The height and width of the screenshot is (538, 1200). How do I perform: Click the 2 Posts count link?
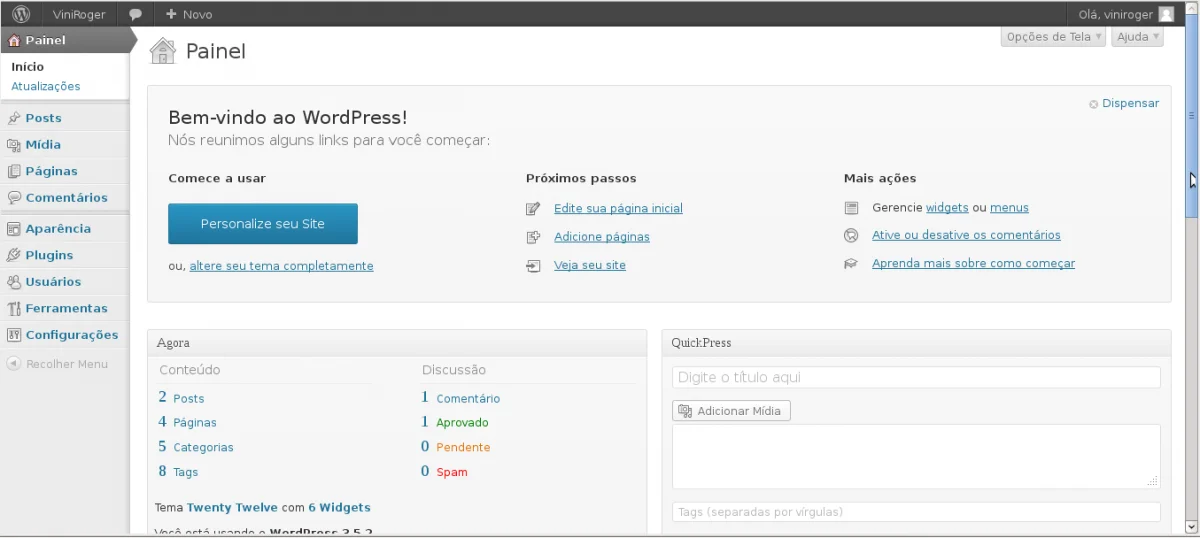(x=181, y=398)
